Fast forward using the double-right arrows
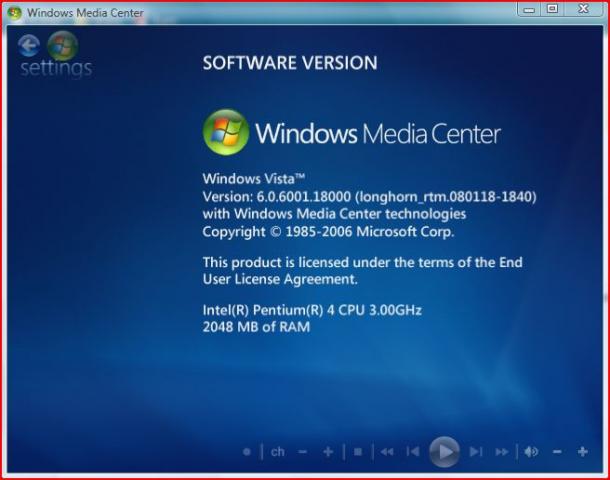 pyautogui.click(x=502, y=452)
